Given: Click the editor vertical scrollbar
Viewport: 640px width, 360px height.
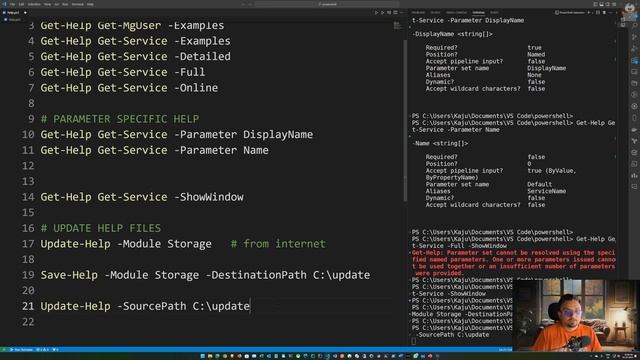Looking at the screenshot, I should 405,120.
